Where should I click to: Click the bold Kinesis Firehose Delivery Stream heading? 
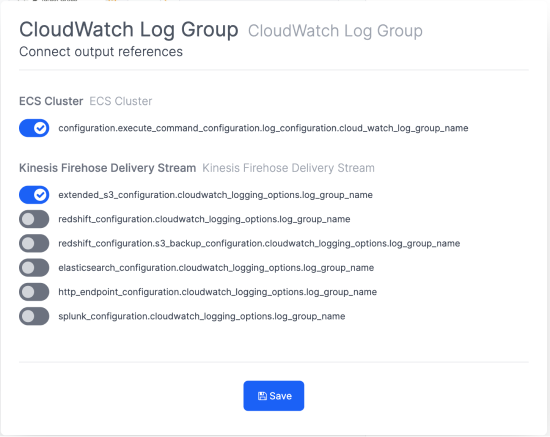pyautogui.click(x=107, y=168)
